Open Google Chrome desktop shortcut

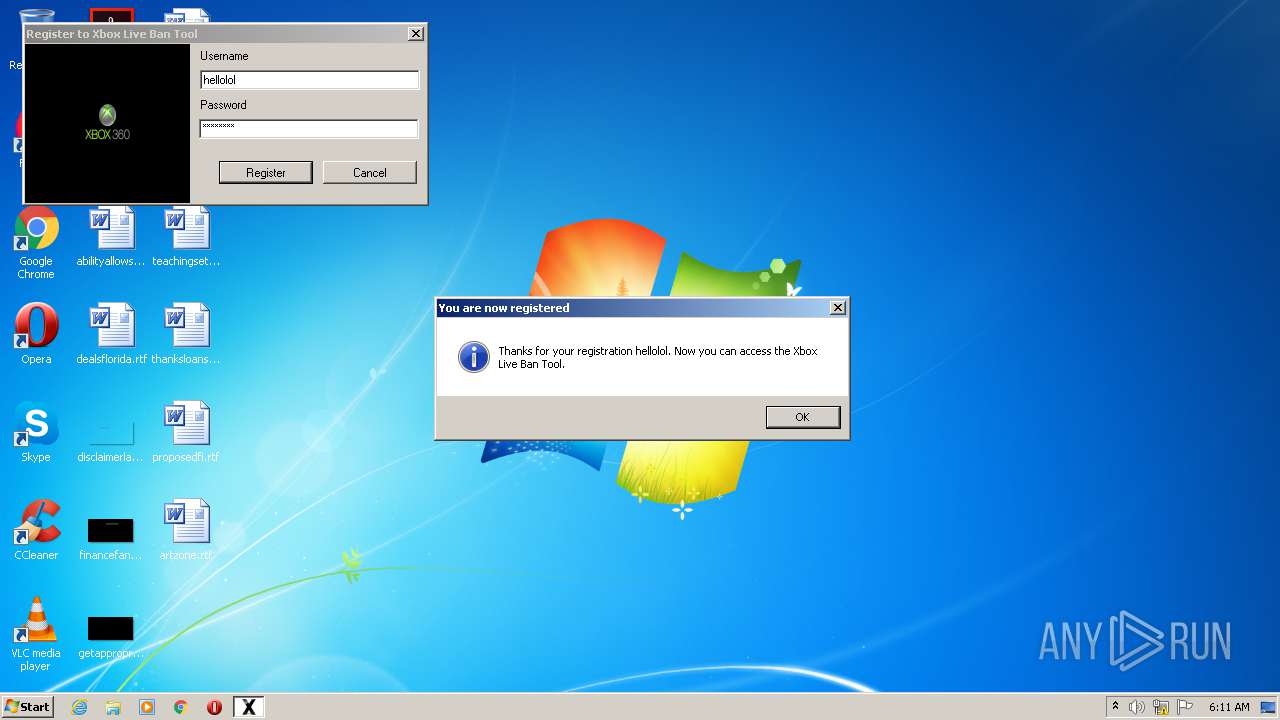[x=36, y=243]
